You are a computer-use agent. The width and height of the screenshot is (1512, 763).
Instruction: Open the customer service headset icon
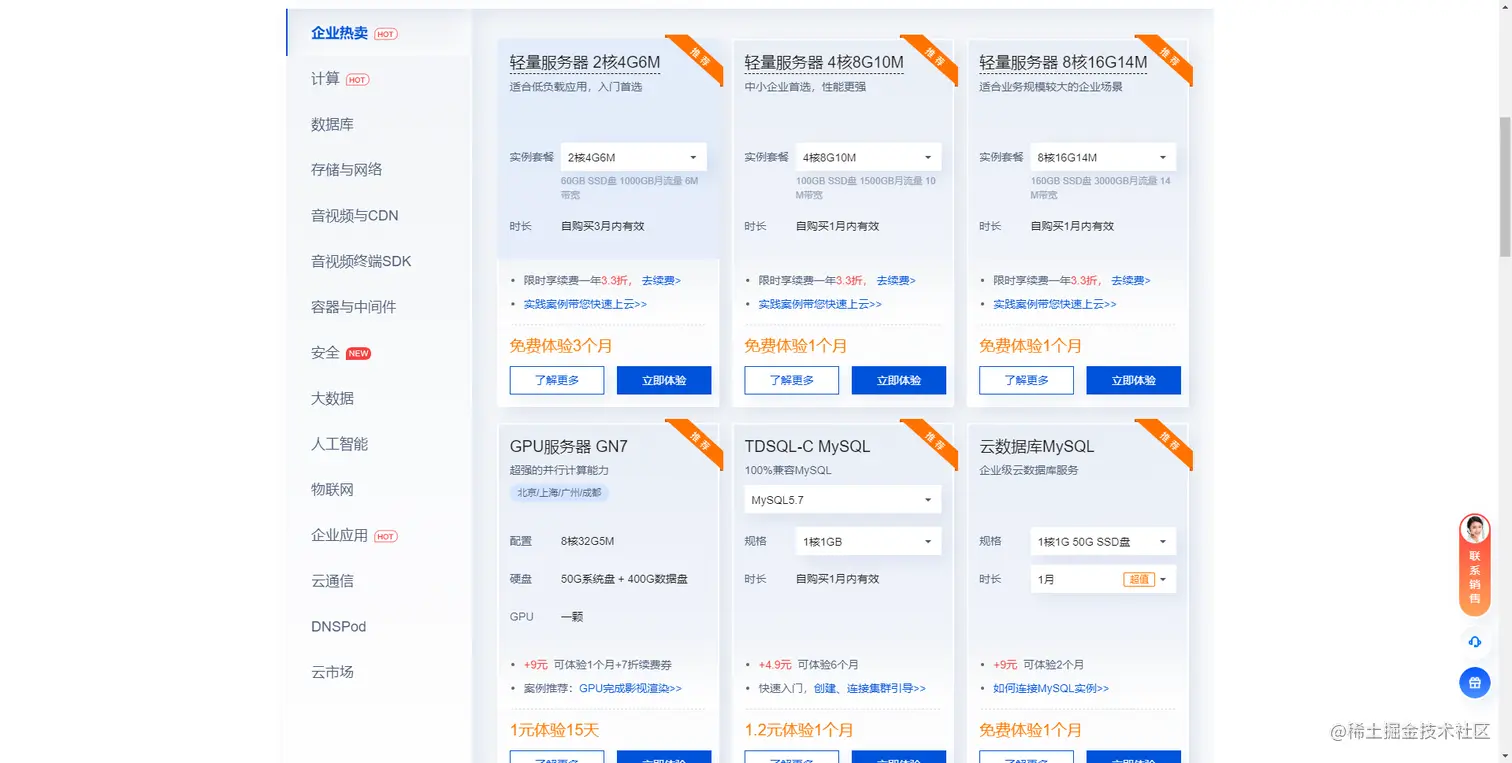pyautogui.click(x=1474, y=641)
